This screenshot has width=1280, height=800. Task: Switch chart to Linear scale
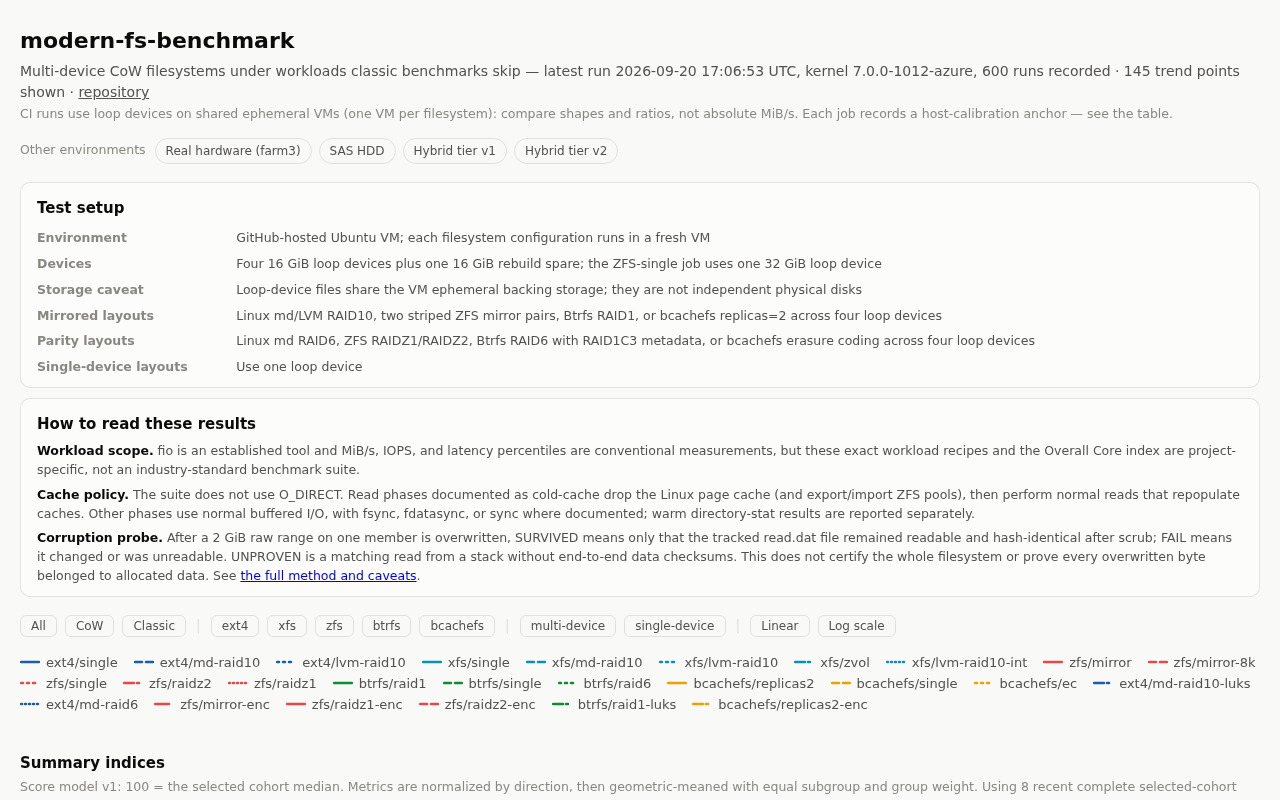pos(780,626)
